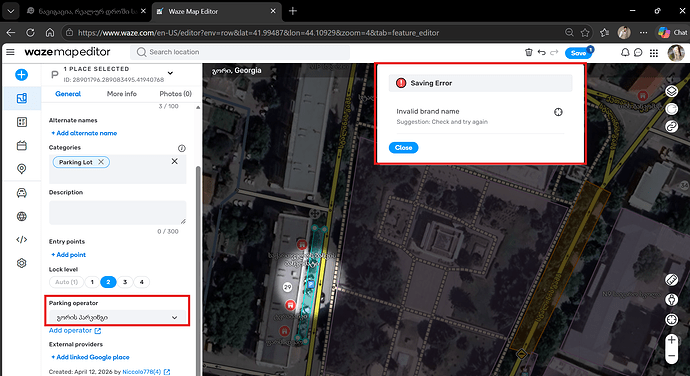The width and height of the screenshot is (690, 376).
Task: Click the ruler measure tool icon
Action: click(672, 280)
